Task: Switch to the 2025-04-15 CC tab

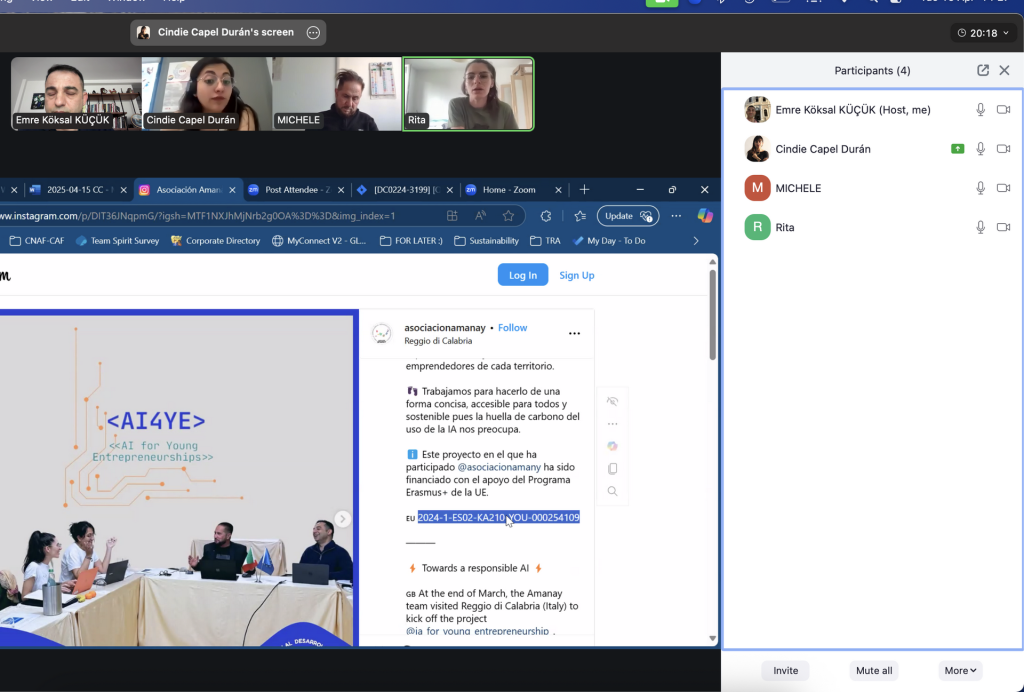Action: (78, 190)
